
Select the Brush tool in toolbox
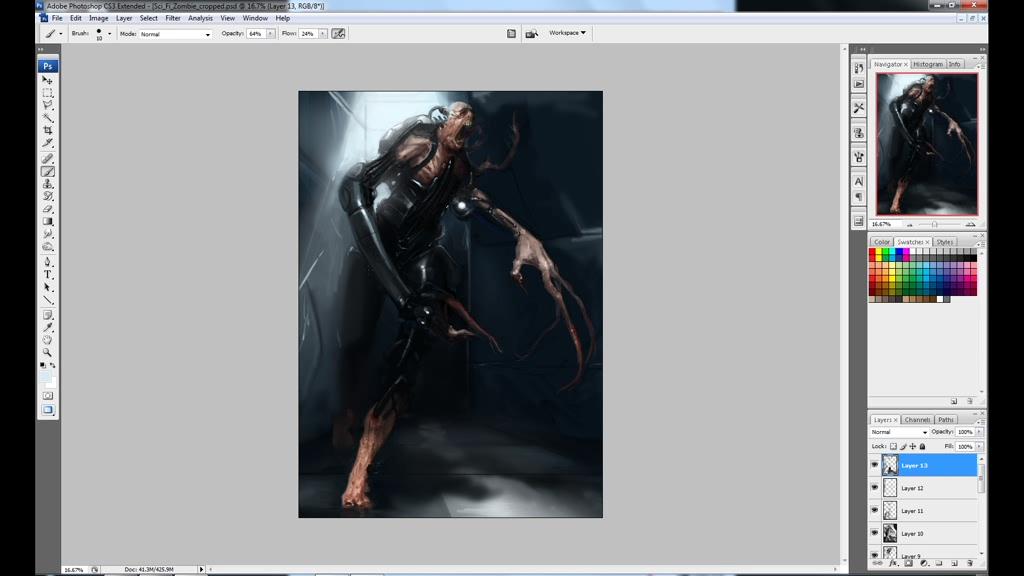point(47,171)
